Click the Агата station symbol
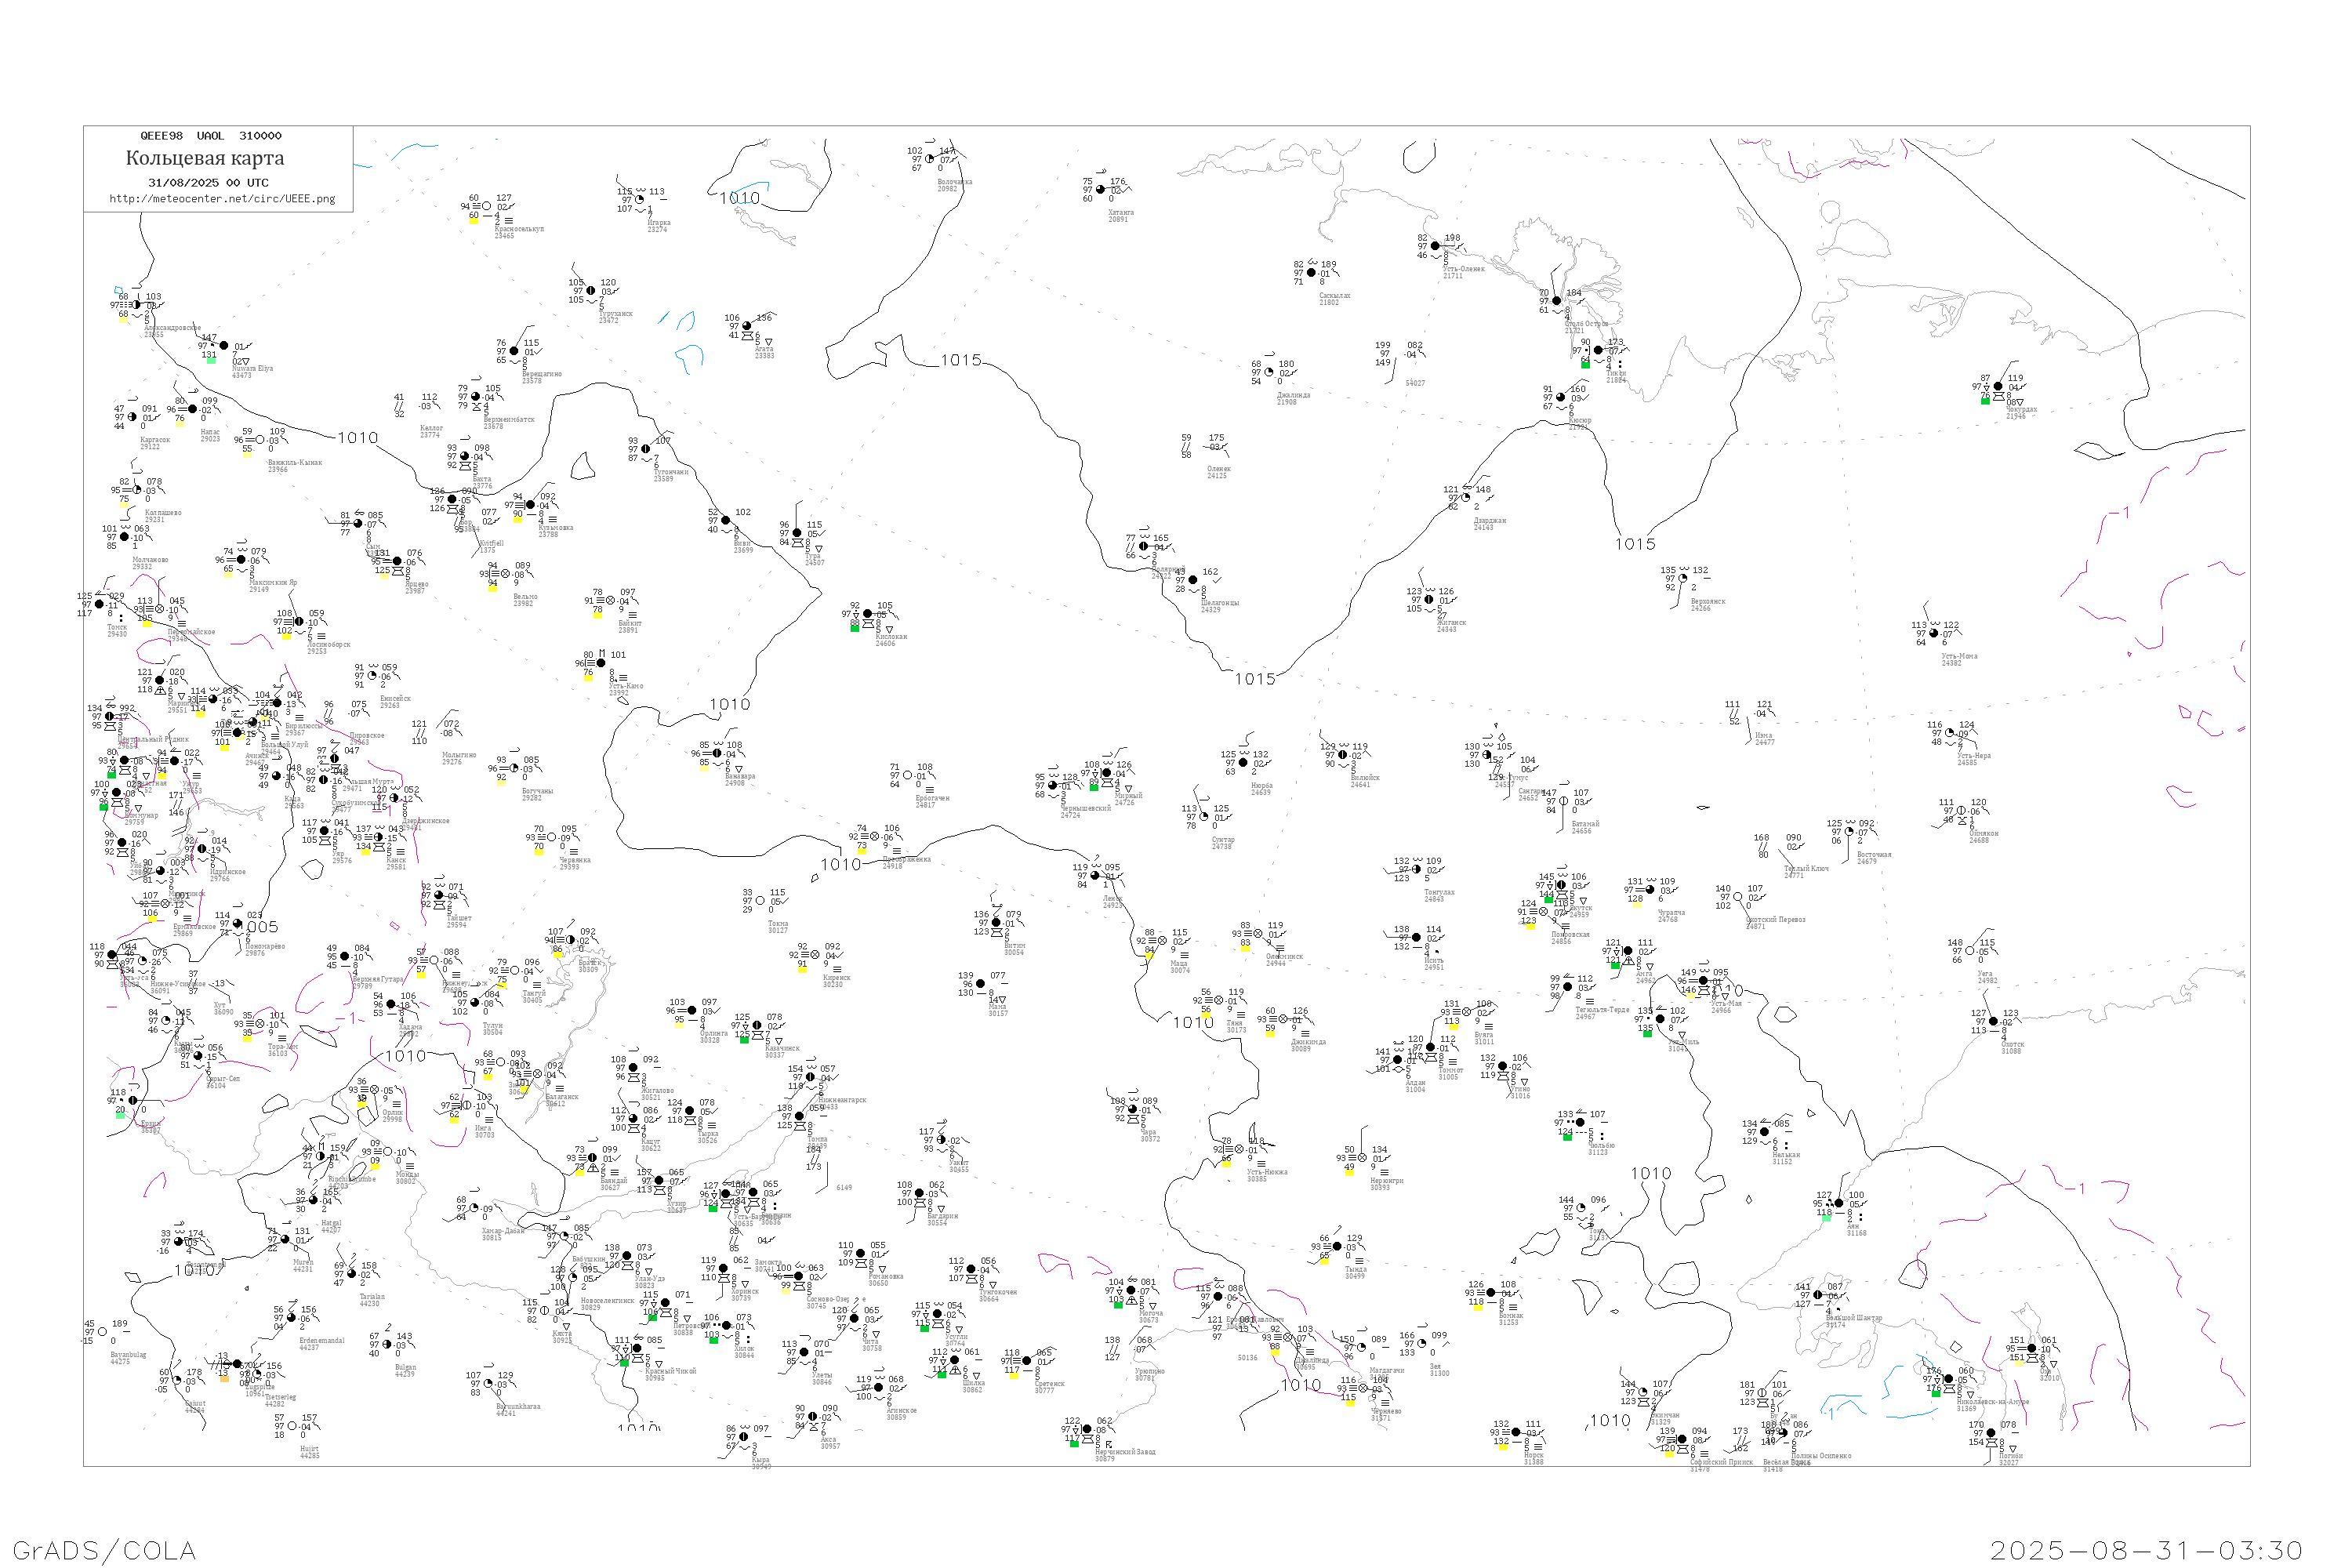This screenshot has height=1568, width=2352. [747, 326]
